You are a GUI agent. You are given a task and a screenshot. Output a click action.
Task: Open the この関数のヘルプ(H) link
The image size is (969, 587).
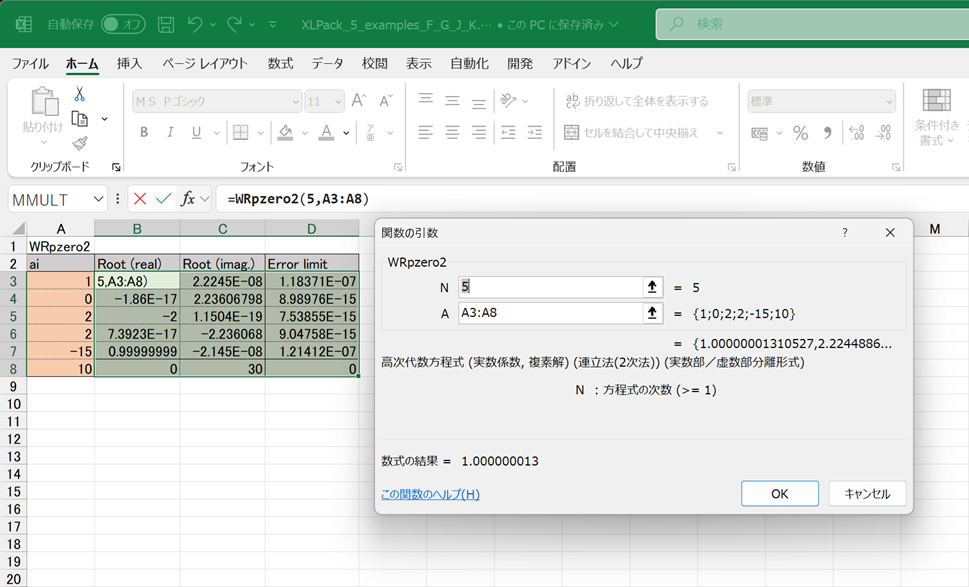(x=430, y=494)
